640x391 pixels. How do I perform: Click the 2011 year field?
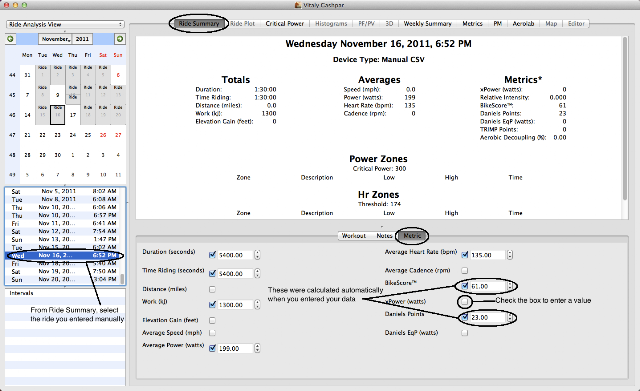tap(82, 39)
